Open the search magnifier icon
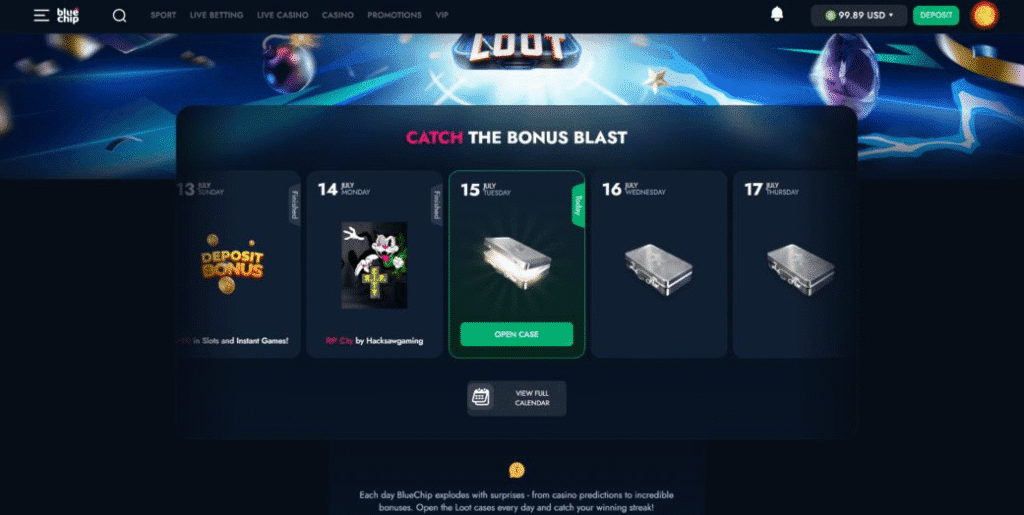1024x515 pixels. click(x=120, y=16)
